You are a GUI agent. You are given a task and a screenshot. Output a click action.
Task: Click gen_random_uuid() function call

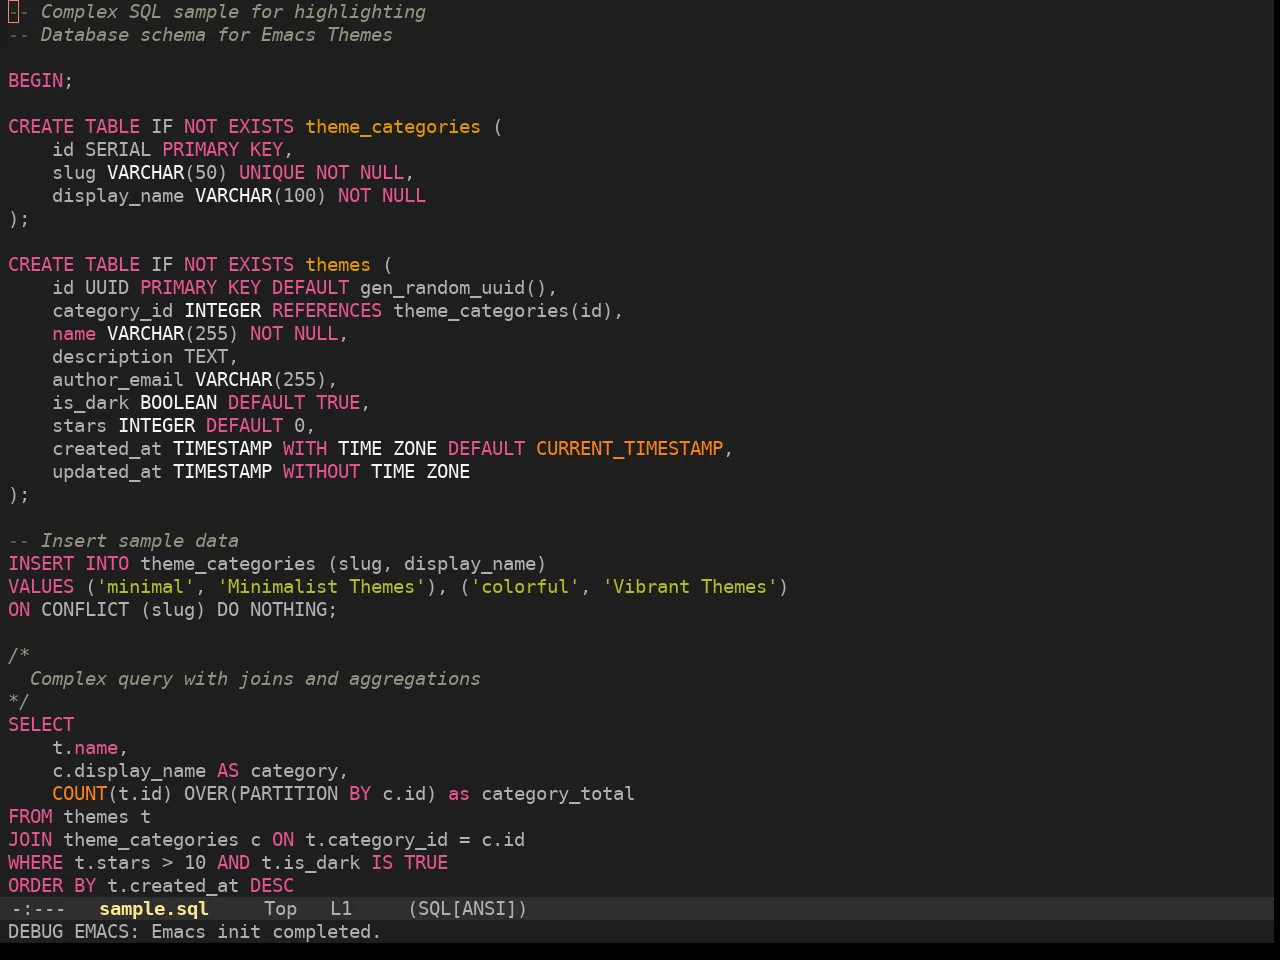click(x=454, y=288)
